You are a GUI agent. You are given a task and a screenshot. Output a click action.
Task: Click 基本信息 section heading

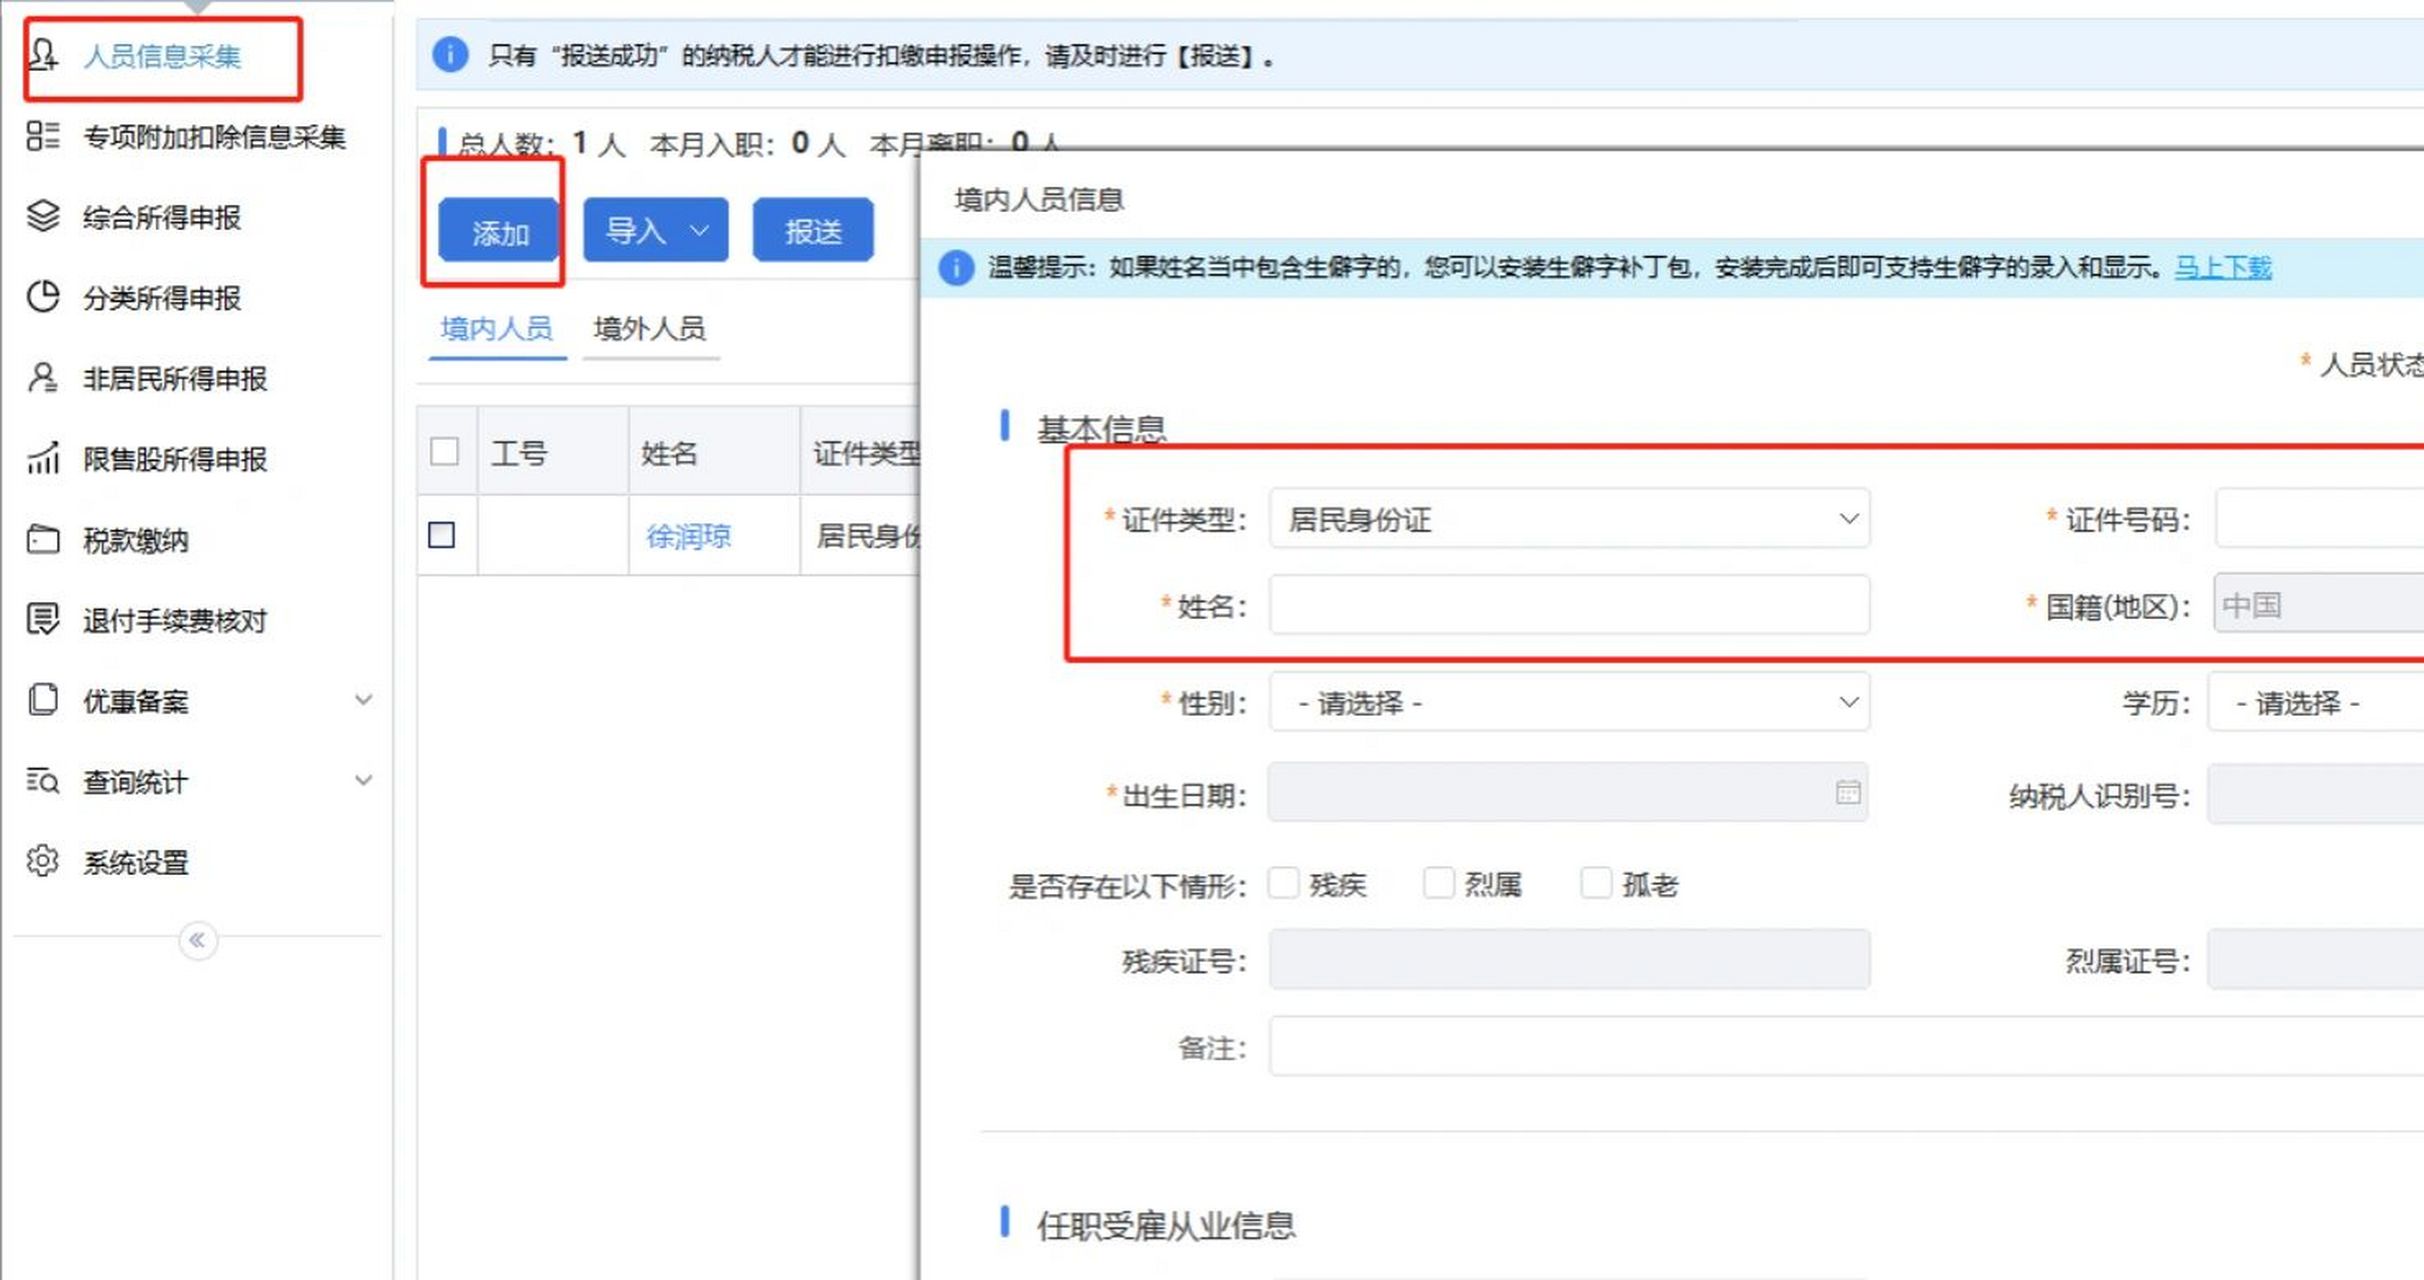(x=1102, y=429)
